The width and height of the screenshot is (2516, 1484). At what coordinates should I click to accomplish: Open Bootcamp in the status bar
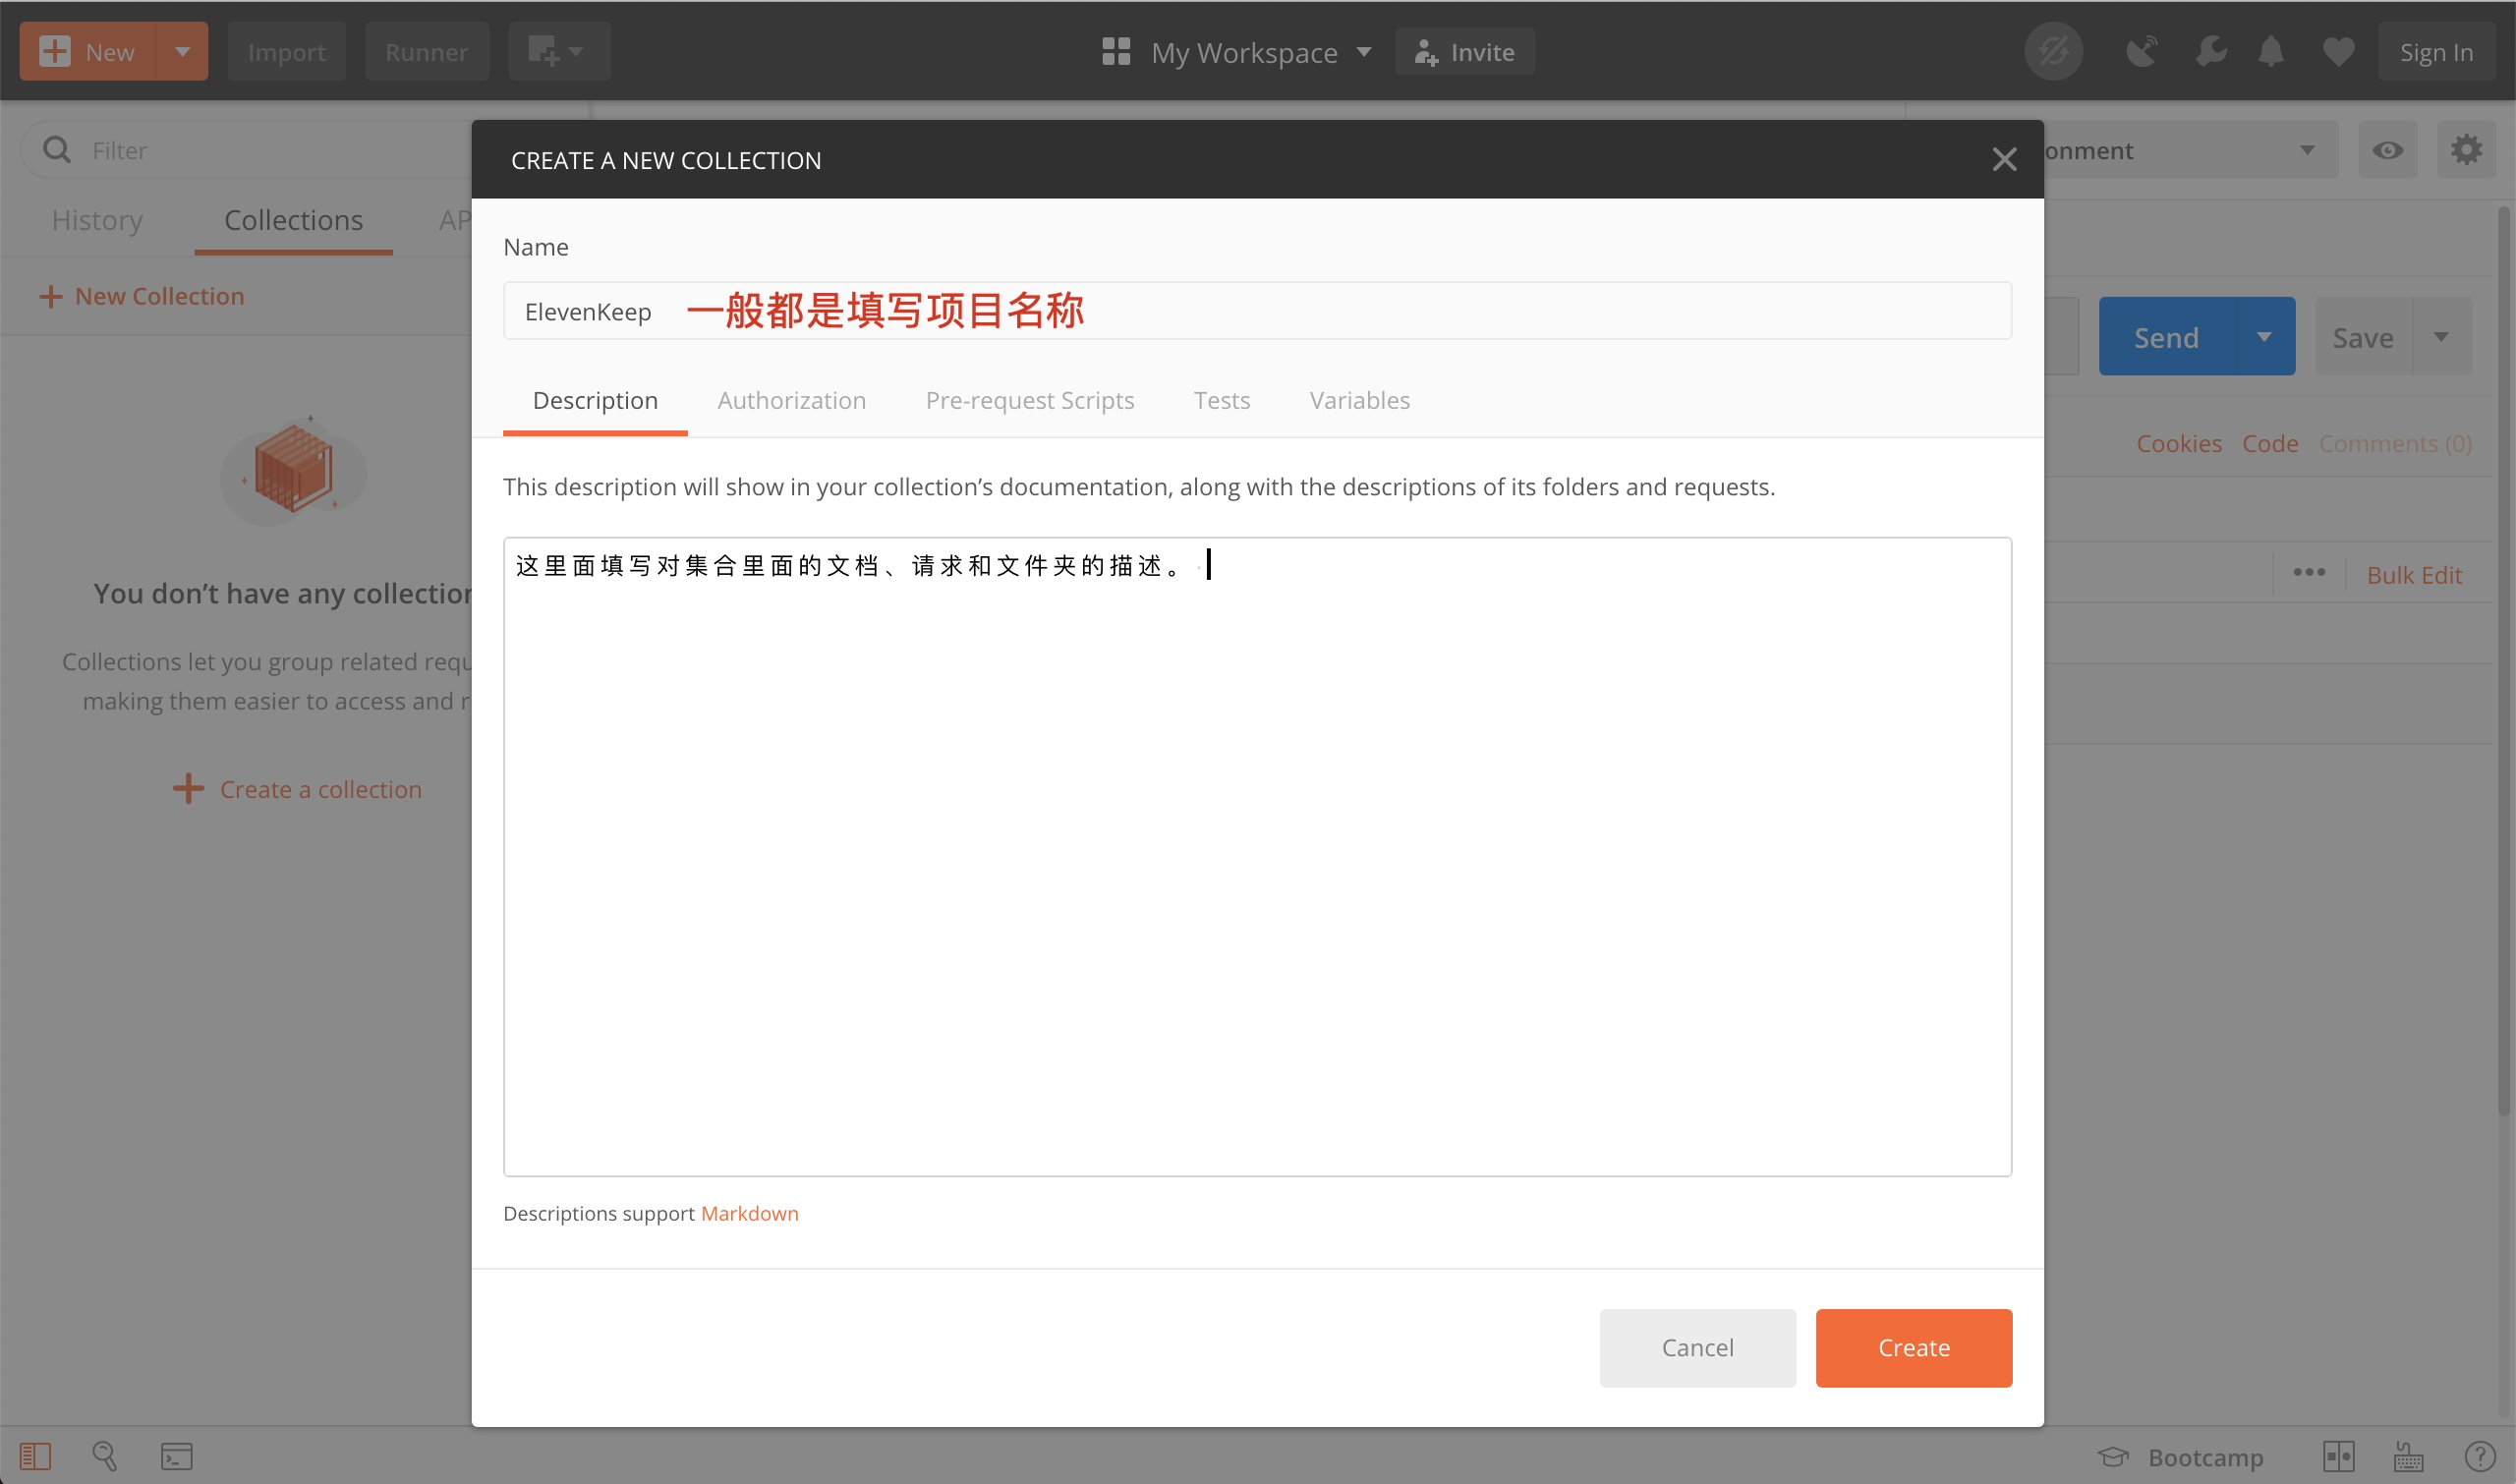click(2180, 1457)
